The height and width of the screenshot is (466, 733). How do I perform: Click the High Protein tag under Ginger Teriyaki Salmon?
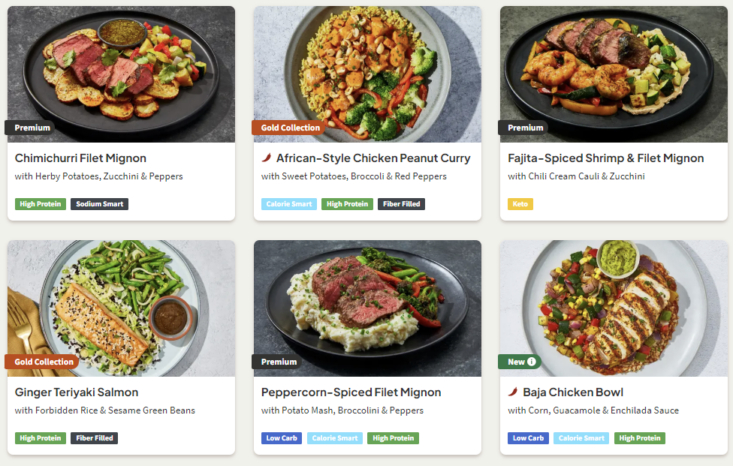point(41,438)
